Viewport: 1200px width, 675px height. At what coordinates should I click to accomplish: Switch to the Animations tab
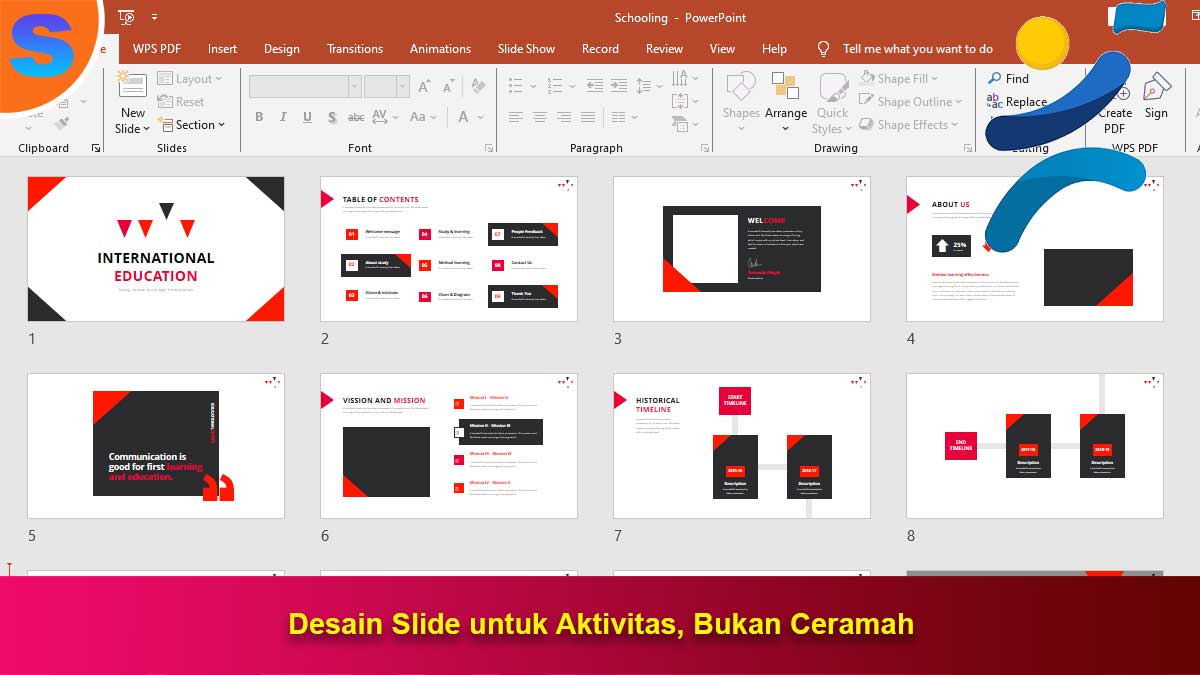[440, 48]
